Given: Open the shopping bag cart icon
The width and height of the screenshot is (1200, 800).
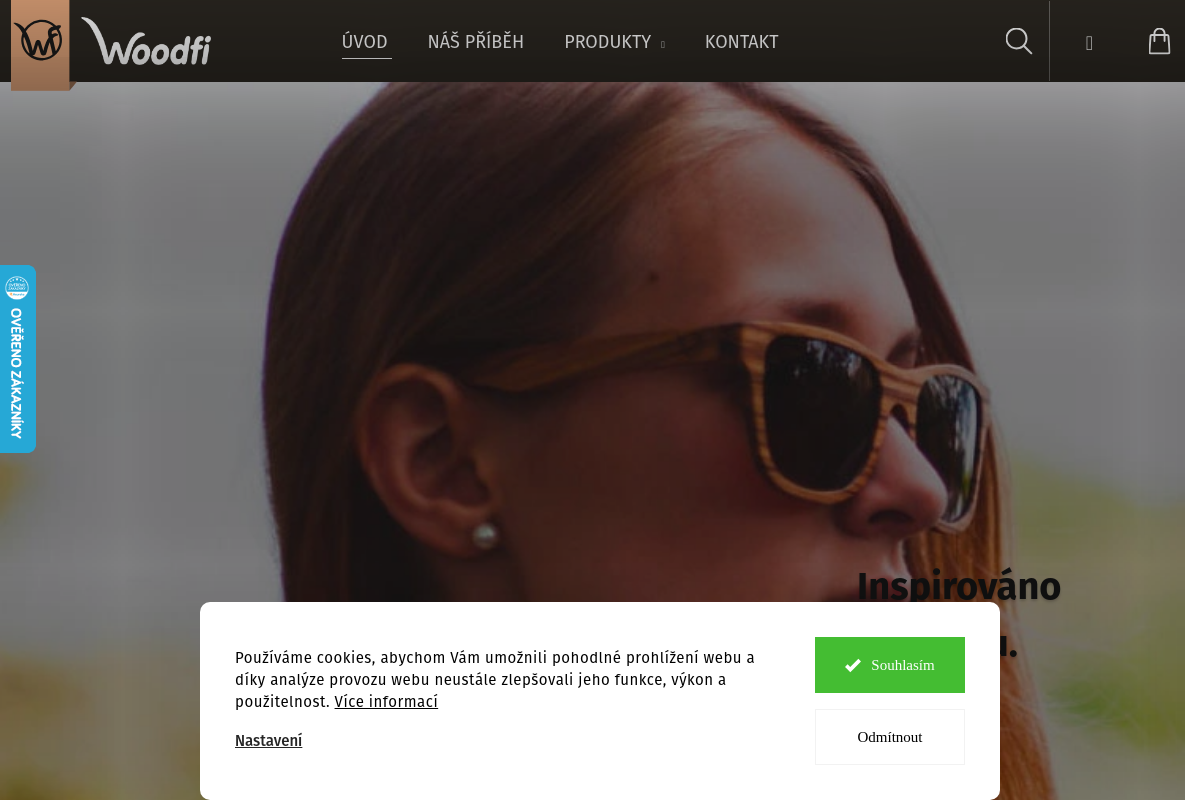Looking at the screenshot, I should point(1159,41).
